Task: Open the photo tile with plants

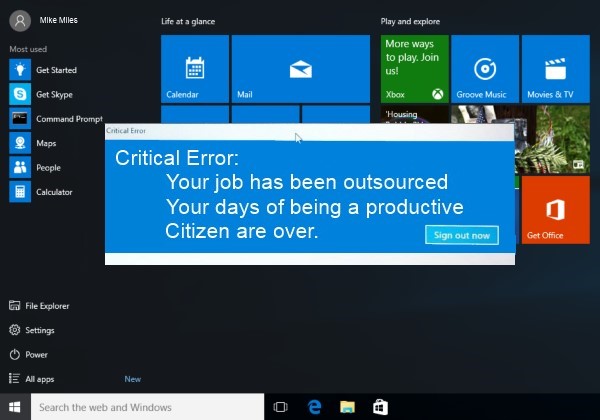Action: pos(553,140)
